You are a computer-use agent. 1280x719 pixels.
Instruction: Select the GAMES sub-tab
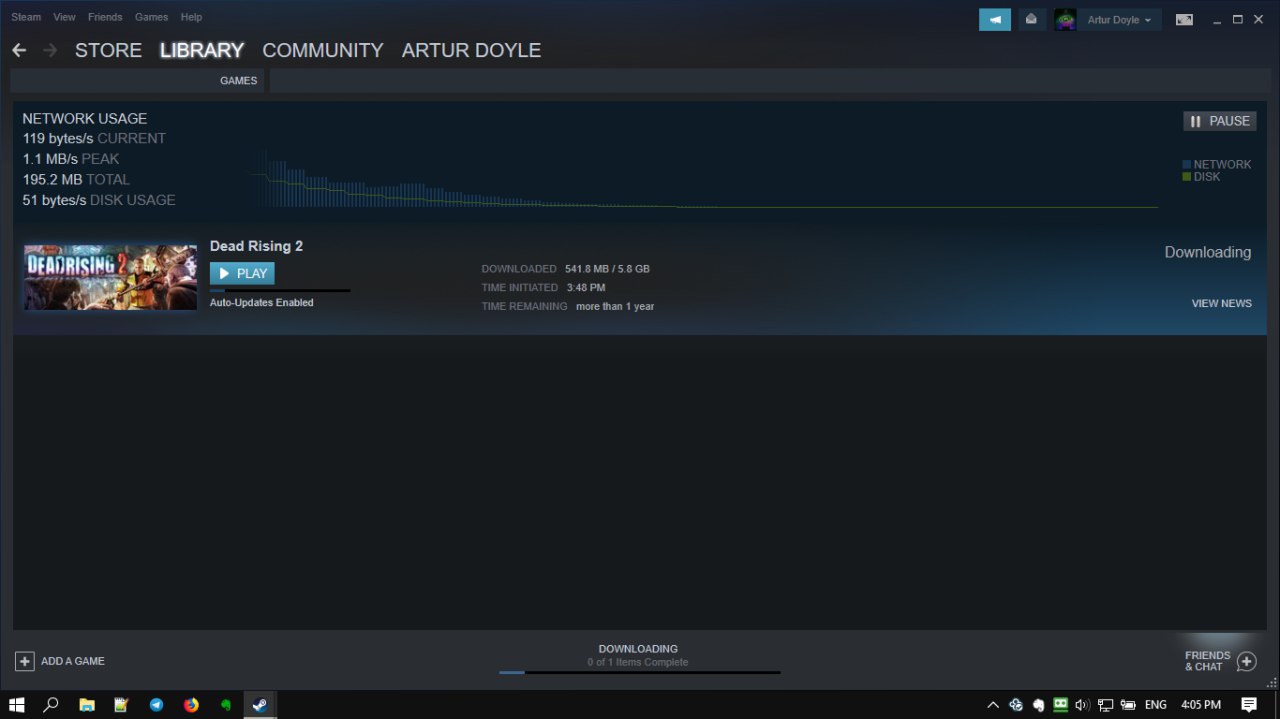pos(239,81)
